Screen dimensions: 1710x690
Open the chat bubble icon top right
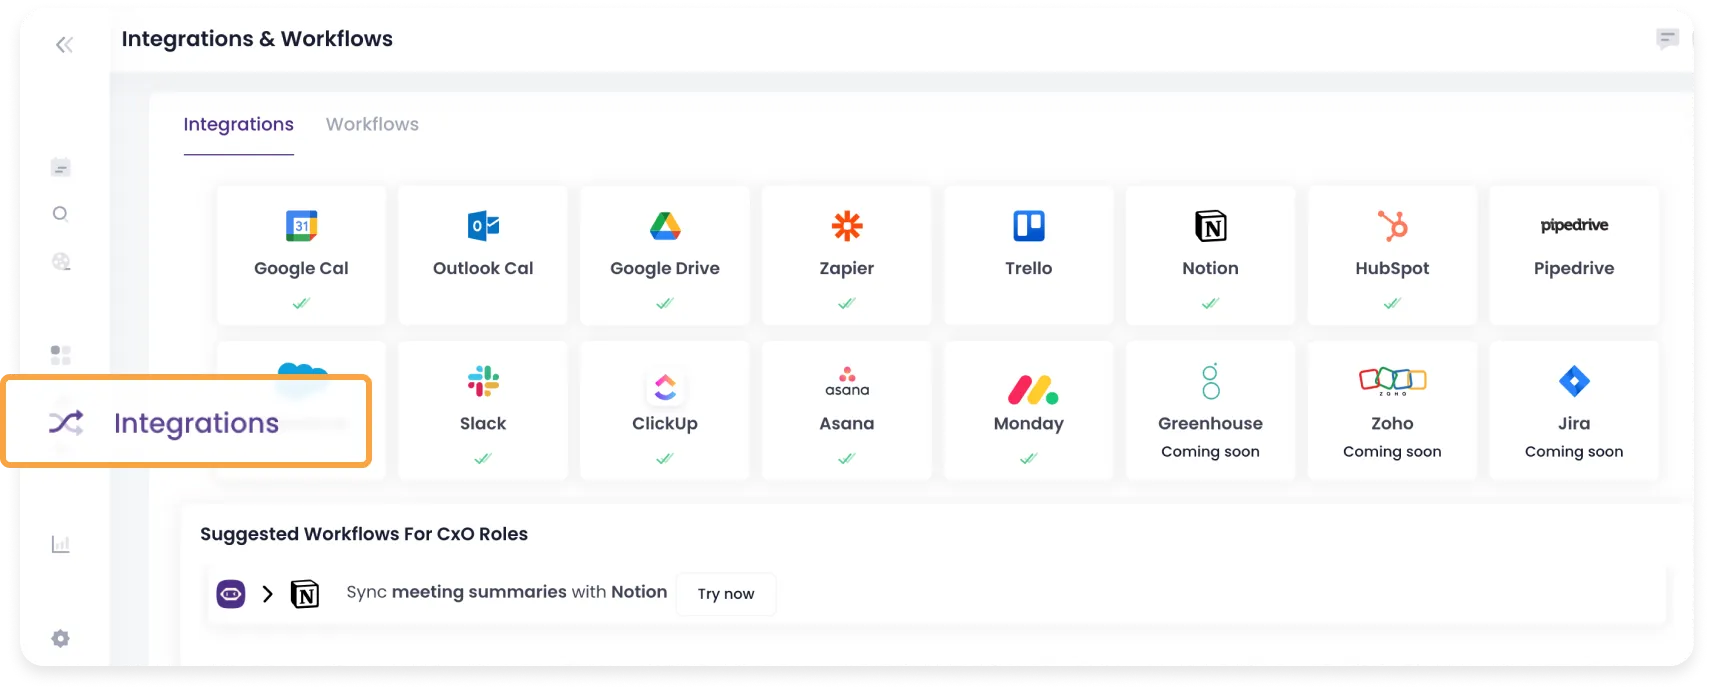[x=1667, y=39]
